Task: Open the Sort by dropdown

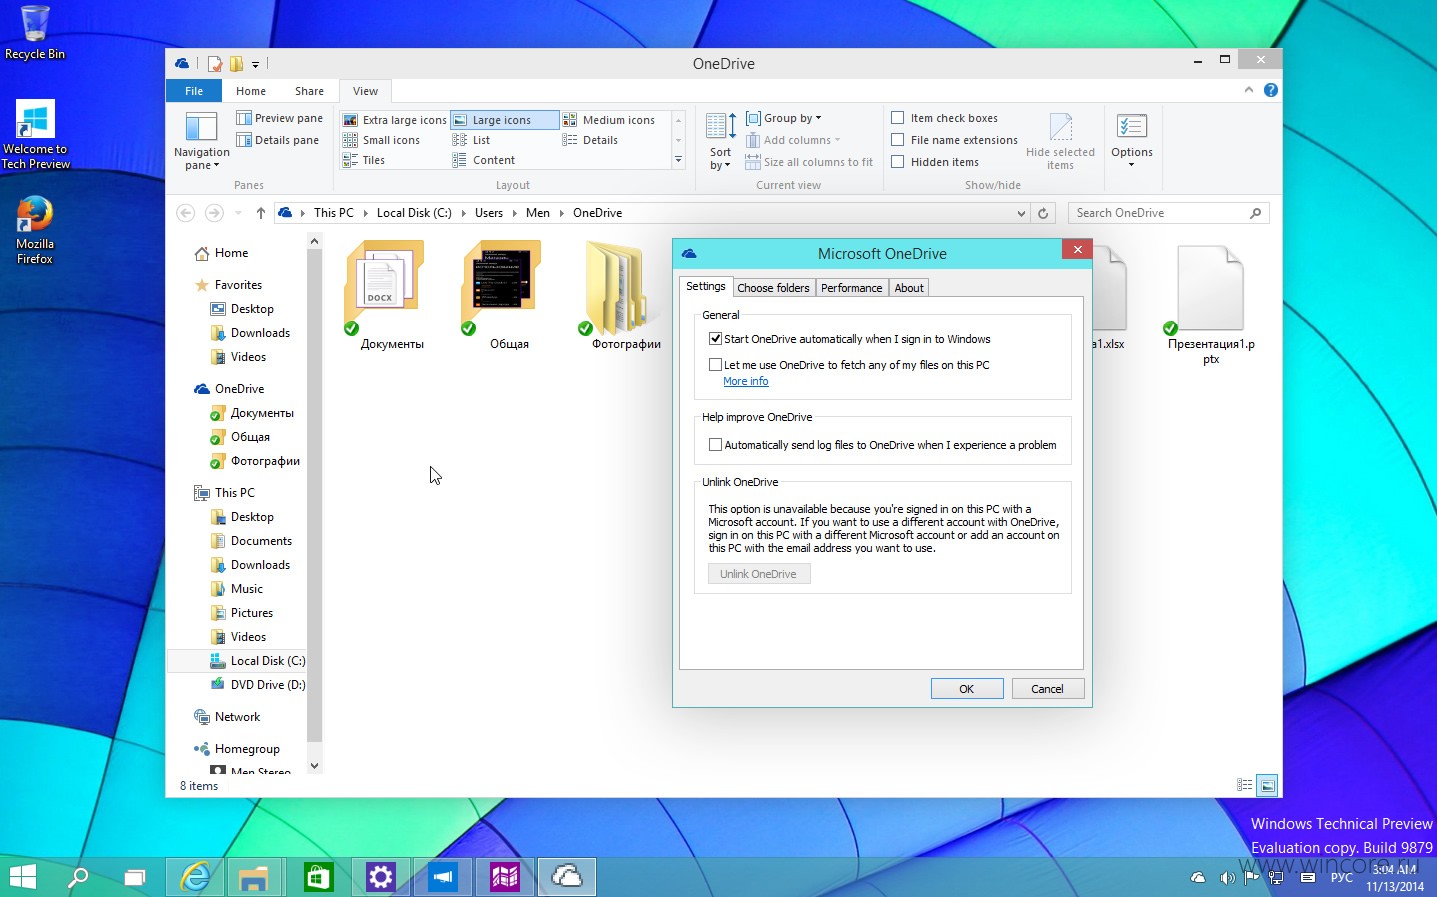Action: coord(721,140)
